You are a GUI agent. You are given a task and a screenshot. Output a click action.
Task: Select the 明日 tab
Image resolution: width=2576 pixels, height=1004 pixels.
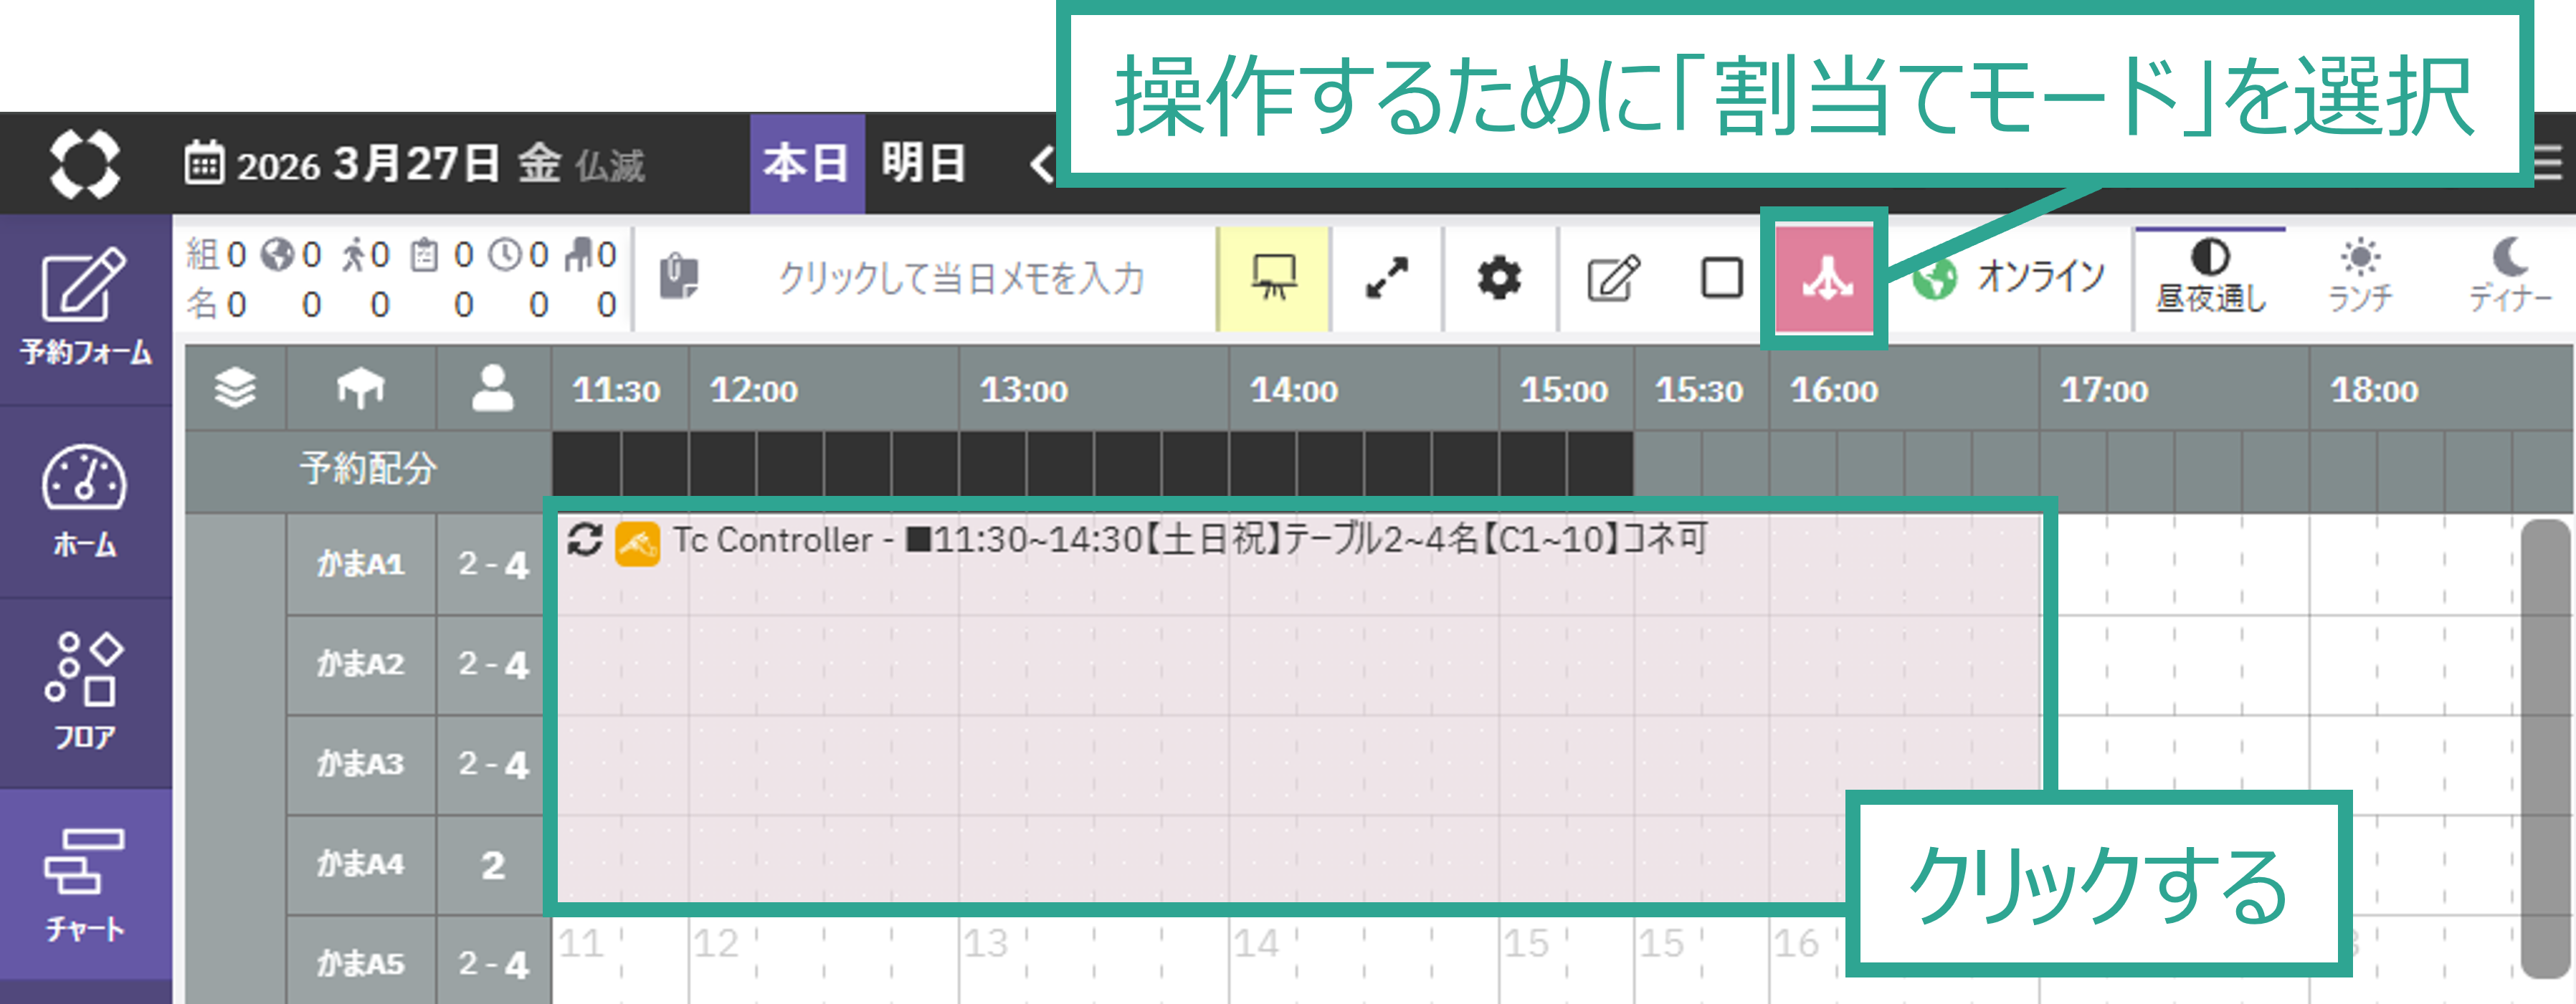click(923, 163)
